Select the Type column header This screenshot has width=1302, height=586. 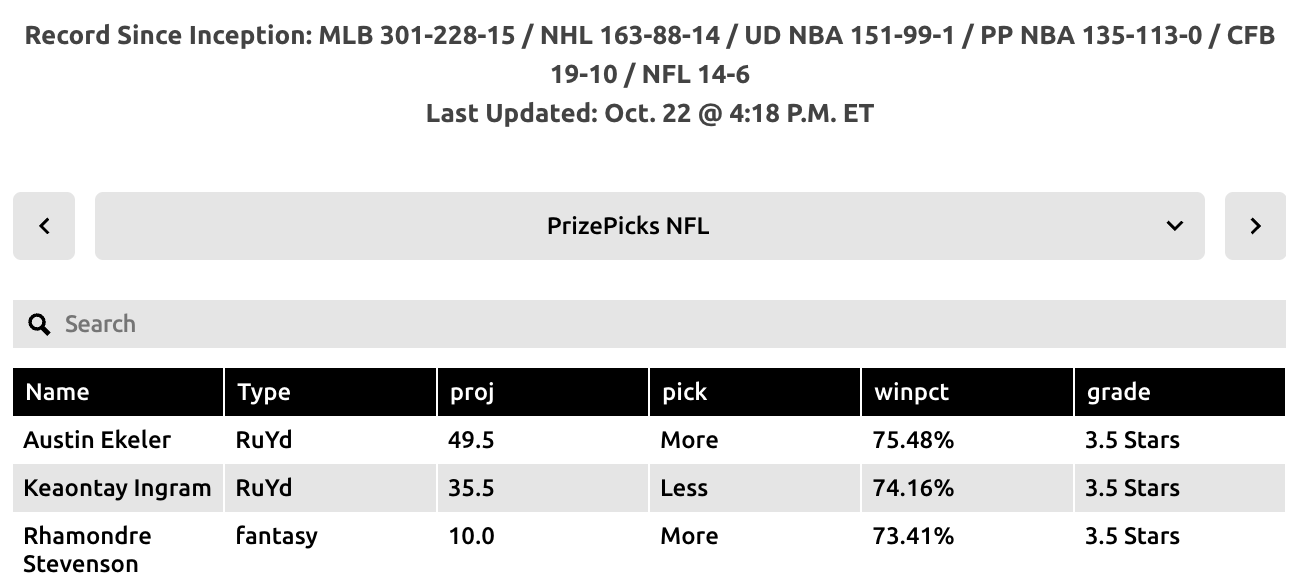coord(263,391)
